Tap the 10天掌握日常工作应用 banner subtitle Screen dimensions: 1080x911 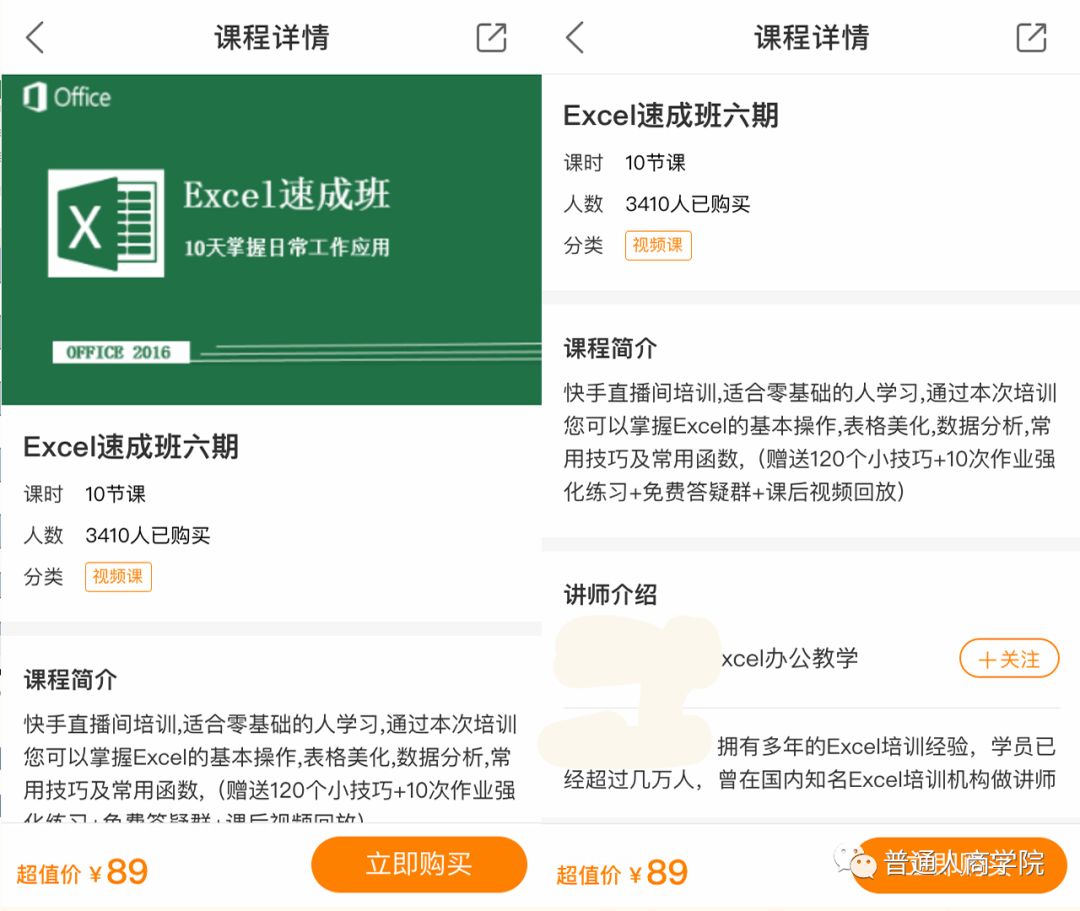pos(287,247)
